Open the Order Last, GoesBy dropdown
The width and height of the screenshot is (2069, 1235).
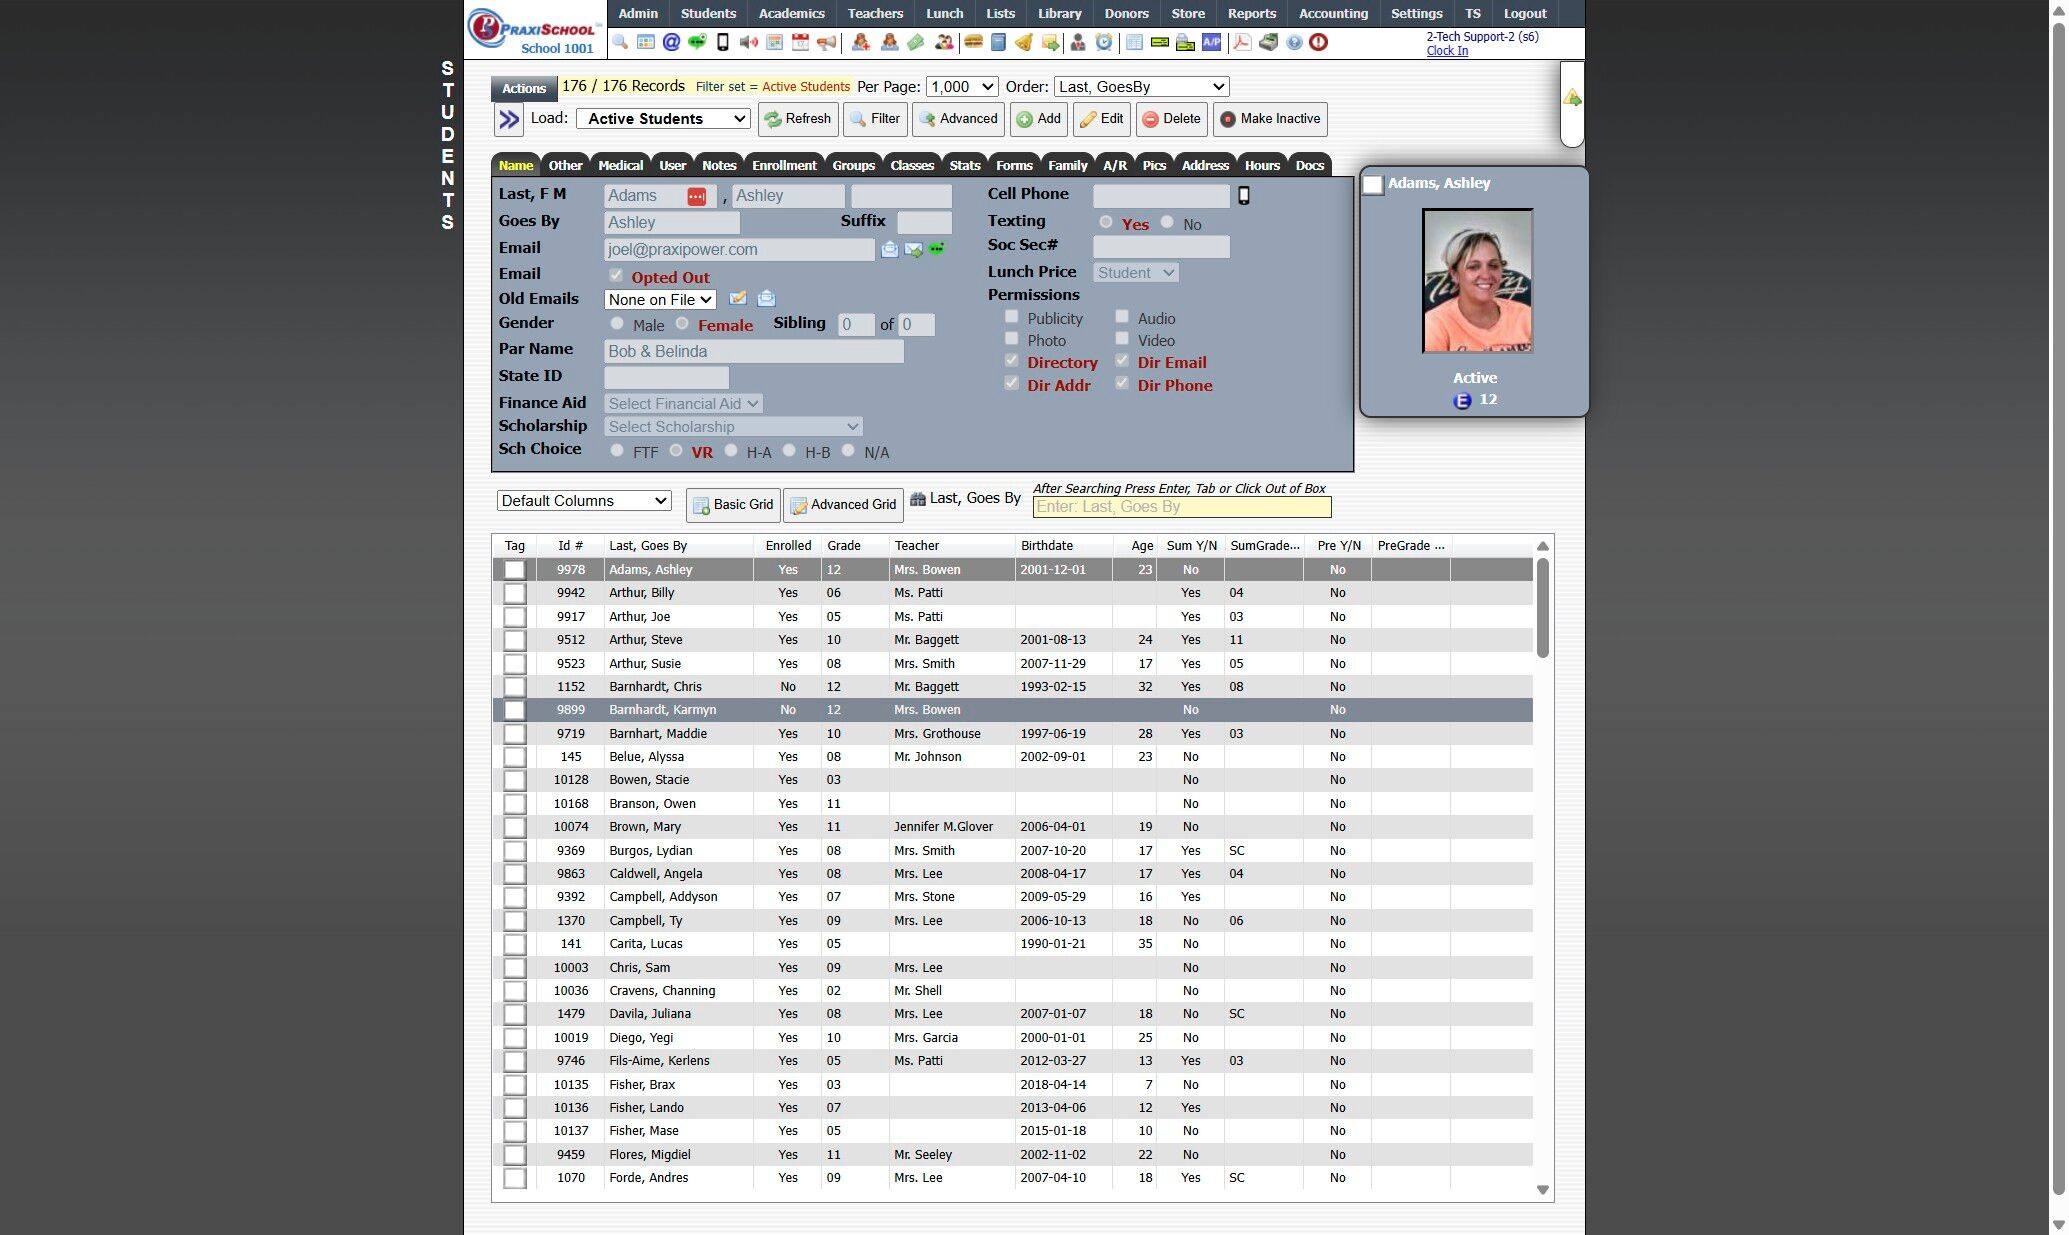click(1141, 87)
